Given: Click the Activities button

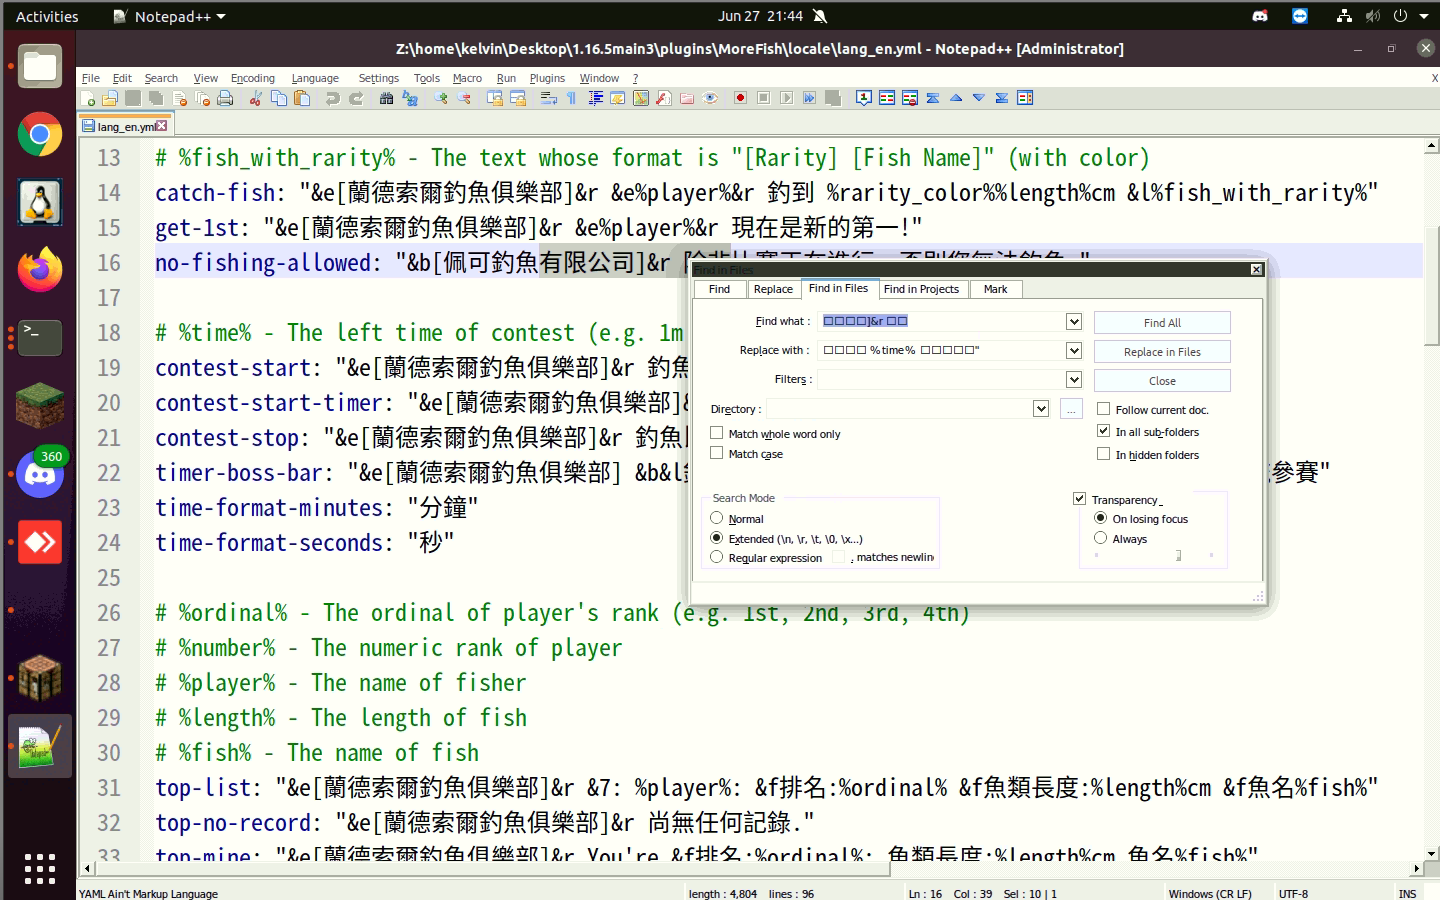Looking at the screenshot, I should pos(47,16).
